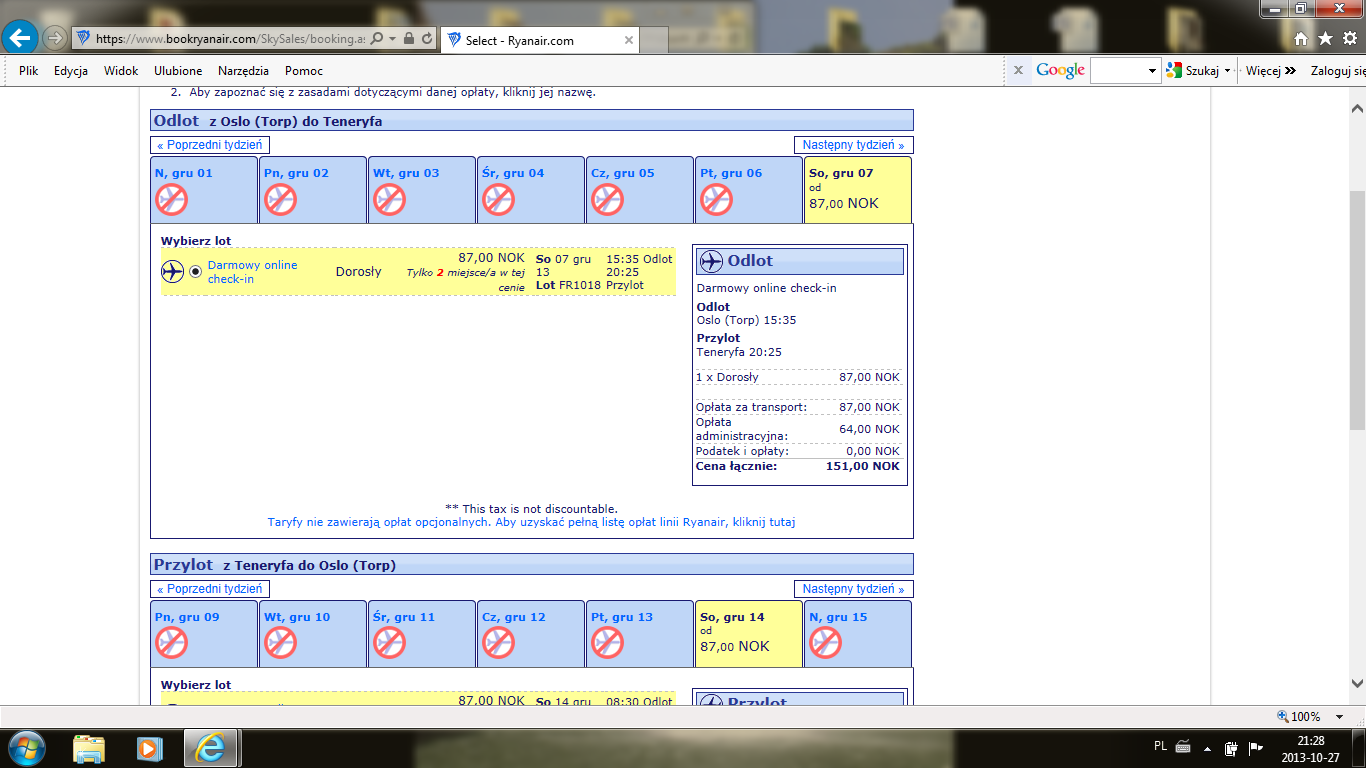Viewport: 1366px width, 768px height.
Task: Click the search magnifier in the address bar
Action: point(377,38)
